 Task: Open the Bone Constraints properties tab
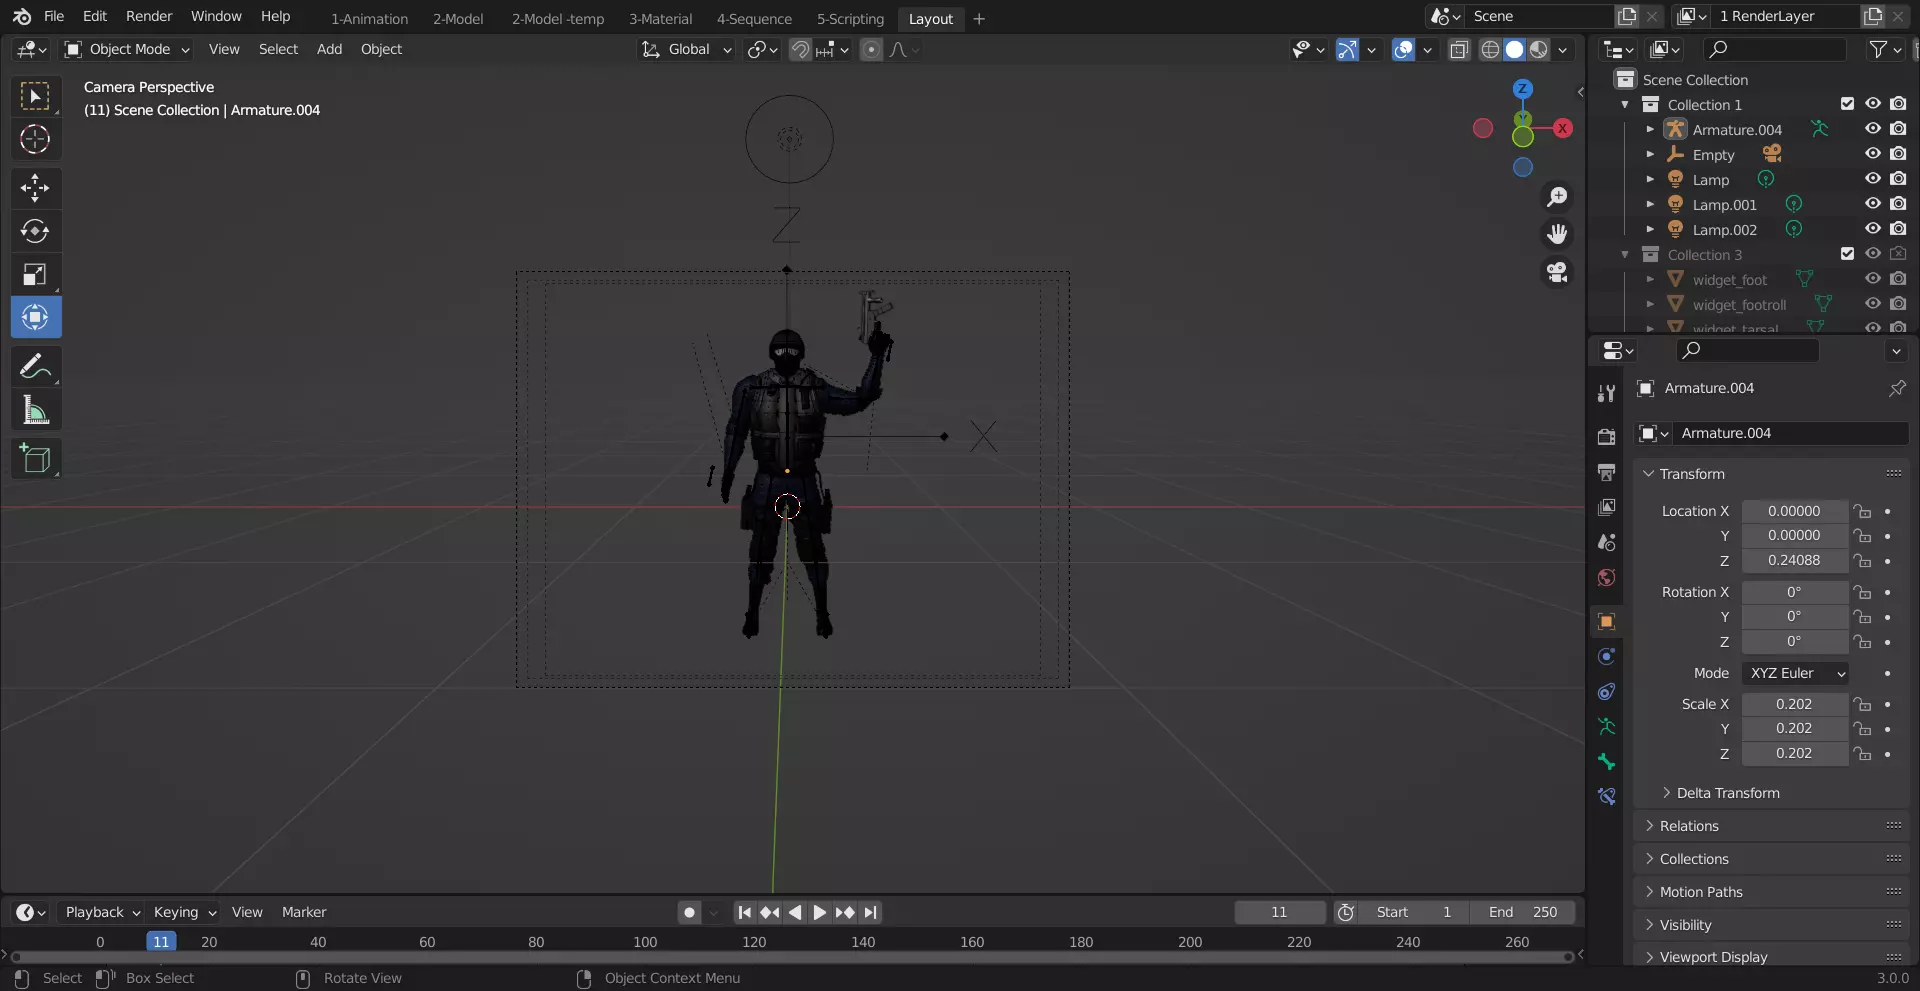click(x=1606, y=796)
